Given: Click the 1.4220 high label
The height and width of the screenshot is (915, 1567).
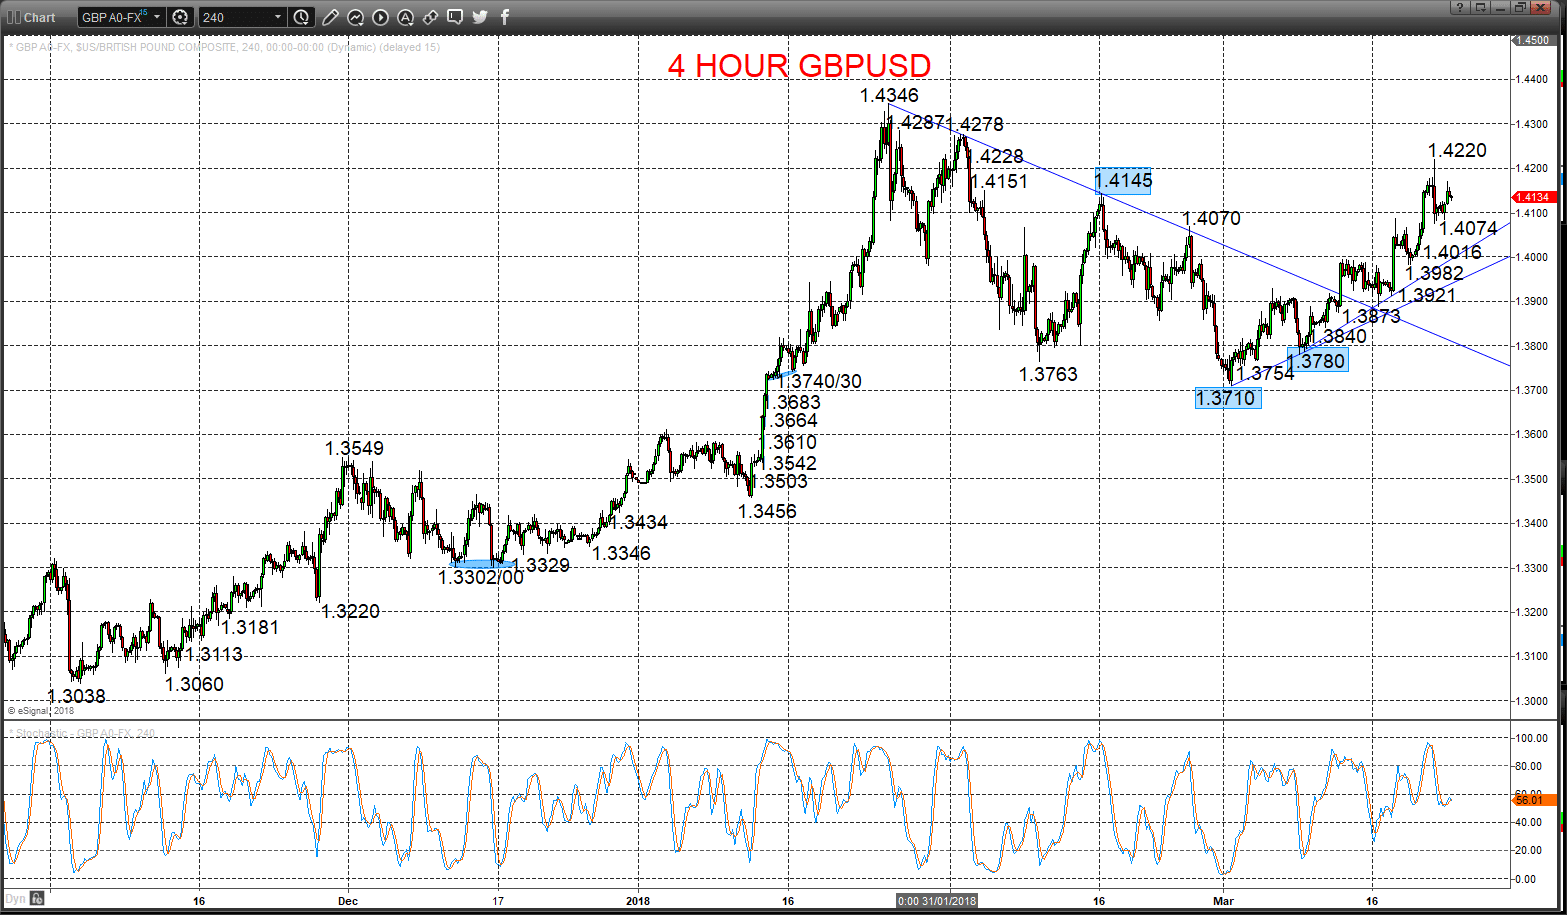Looking at the screenshot, I should (1457, 150).
